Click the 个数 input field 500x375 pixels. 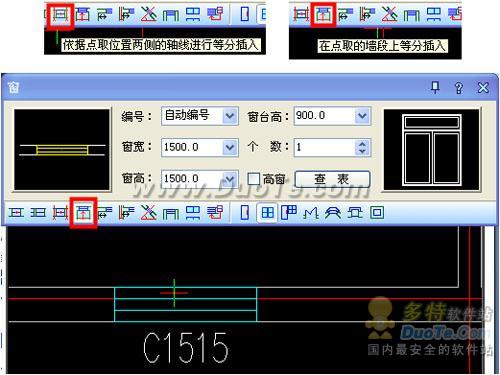click(x=325, y=147)
